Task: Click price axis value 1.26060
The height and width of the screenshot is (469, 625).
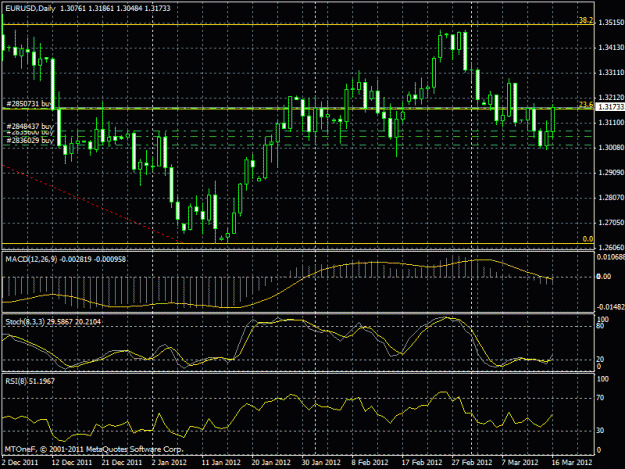Action: pos(611,247)
